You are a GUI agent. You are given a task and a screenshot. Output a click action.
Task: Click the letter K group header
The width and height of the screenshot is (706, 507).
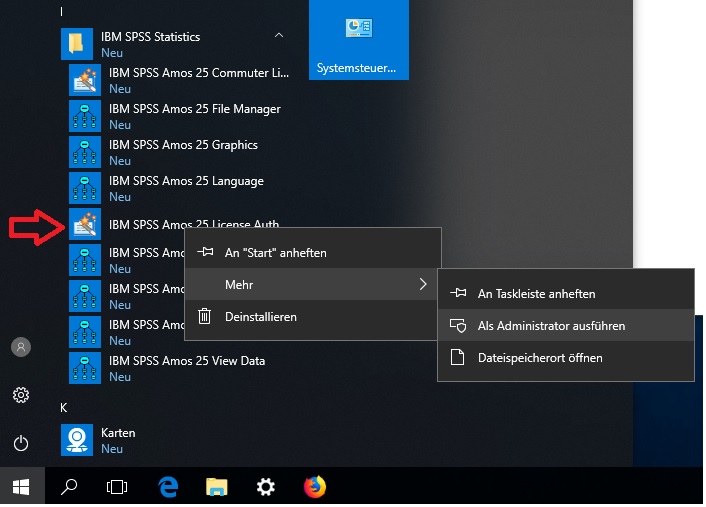(x=63, y=408)
